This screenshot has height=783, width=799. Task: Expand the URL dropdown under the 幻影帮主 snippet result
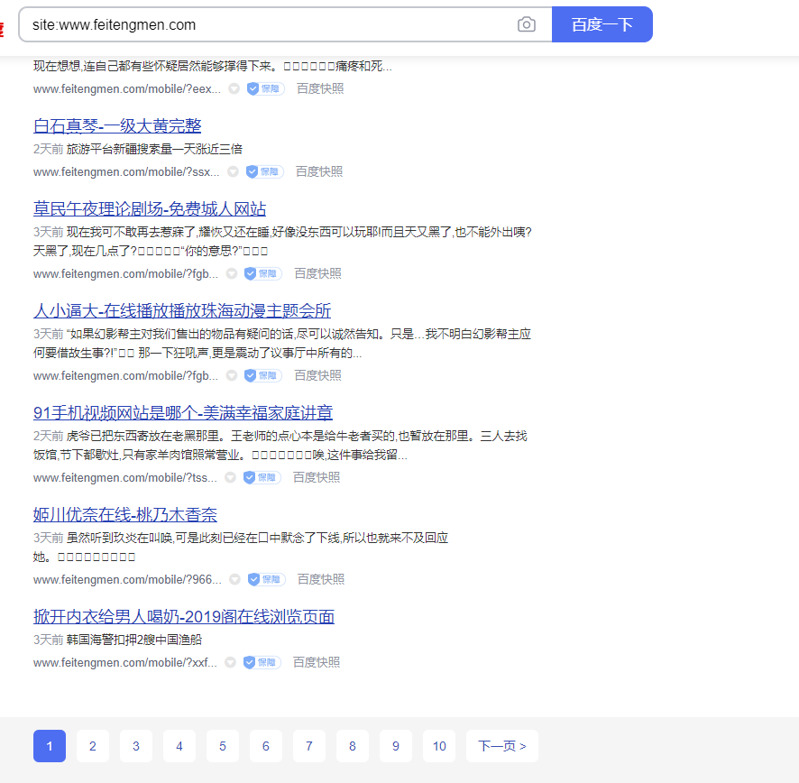coord(231,375)
